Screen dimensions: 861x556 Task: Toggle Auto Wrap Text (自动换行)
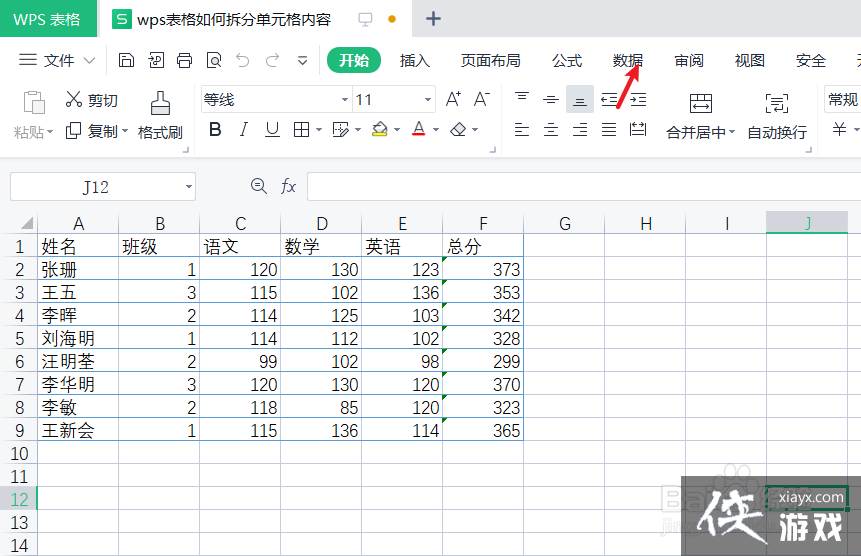click(776, 116)
